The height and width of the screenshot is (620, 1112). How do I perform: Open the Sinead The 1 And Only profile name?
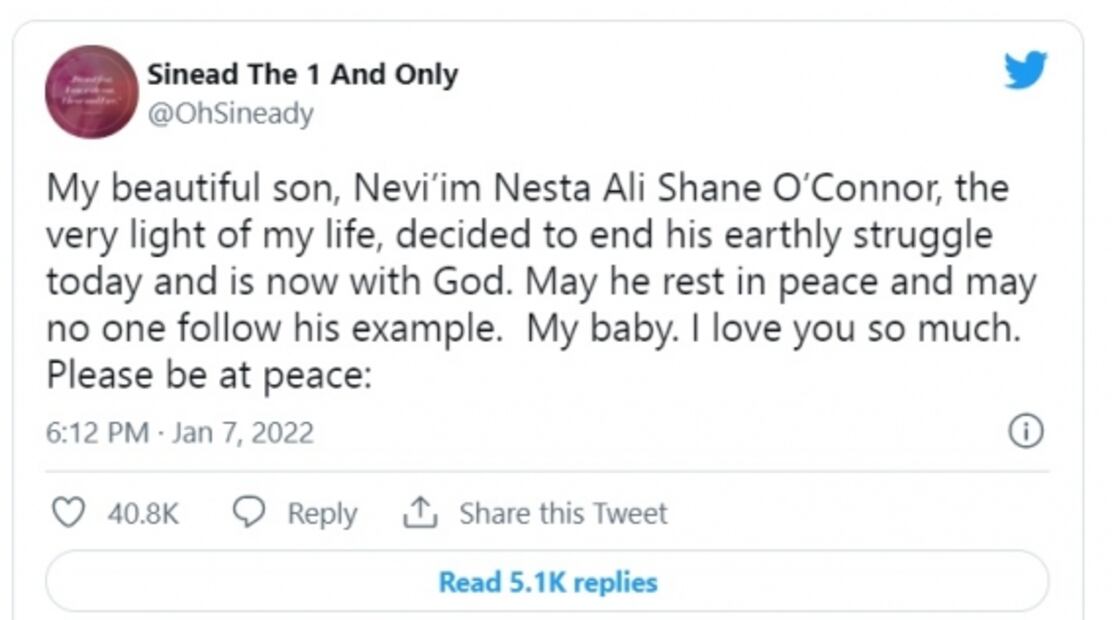click(x=302, y=75)
